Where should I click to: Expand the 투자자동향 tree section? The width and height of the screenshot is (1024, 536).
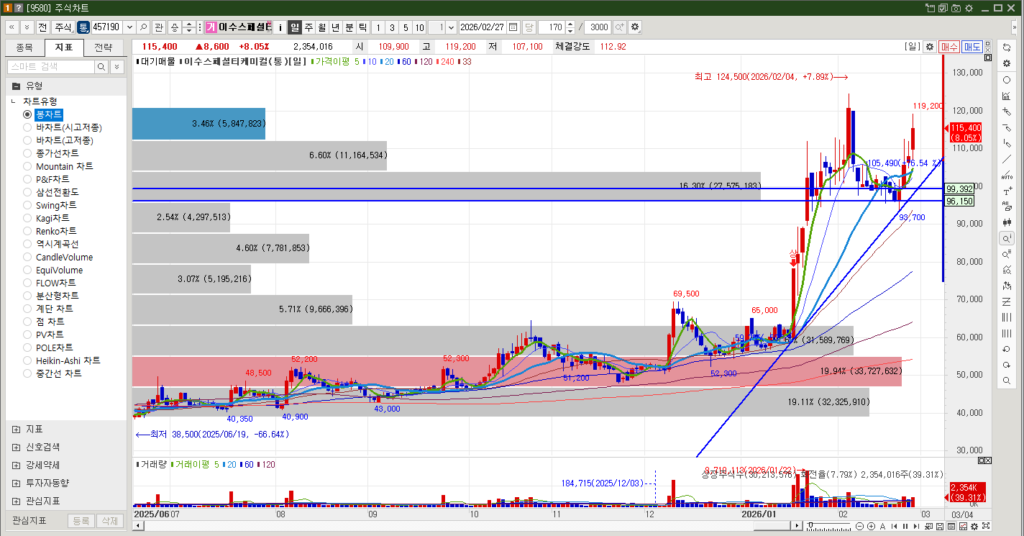tap(15, 483)
